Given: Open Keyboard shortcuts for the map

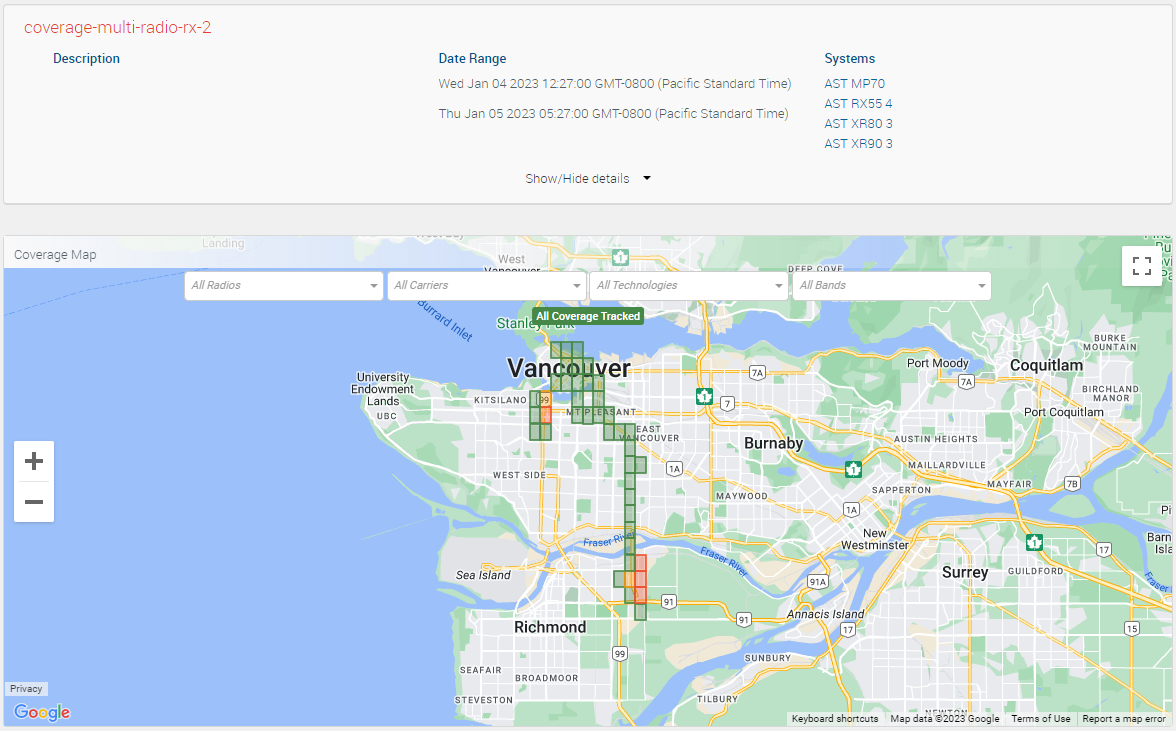Looking at the screenshot, I should [x=835, y=719].
